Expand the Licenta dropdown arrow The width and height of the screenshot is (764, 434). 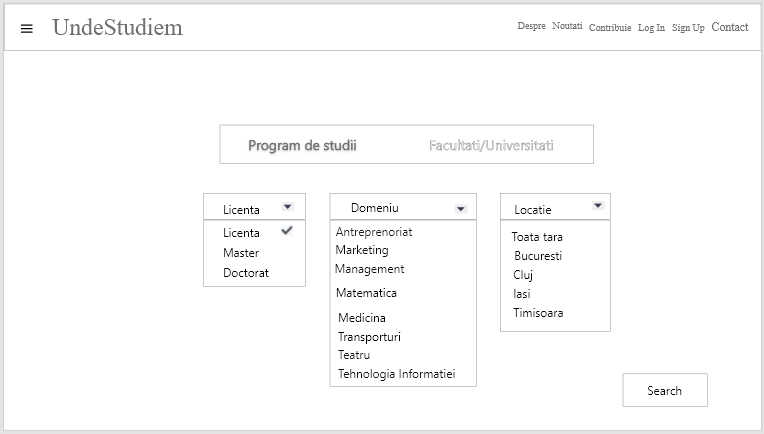[x=287, y=207]
